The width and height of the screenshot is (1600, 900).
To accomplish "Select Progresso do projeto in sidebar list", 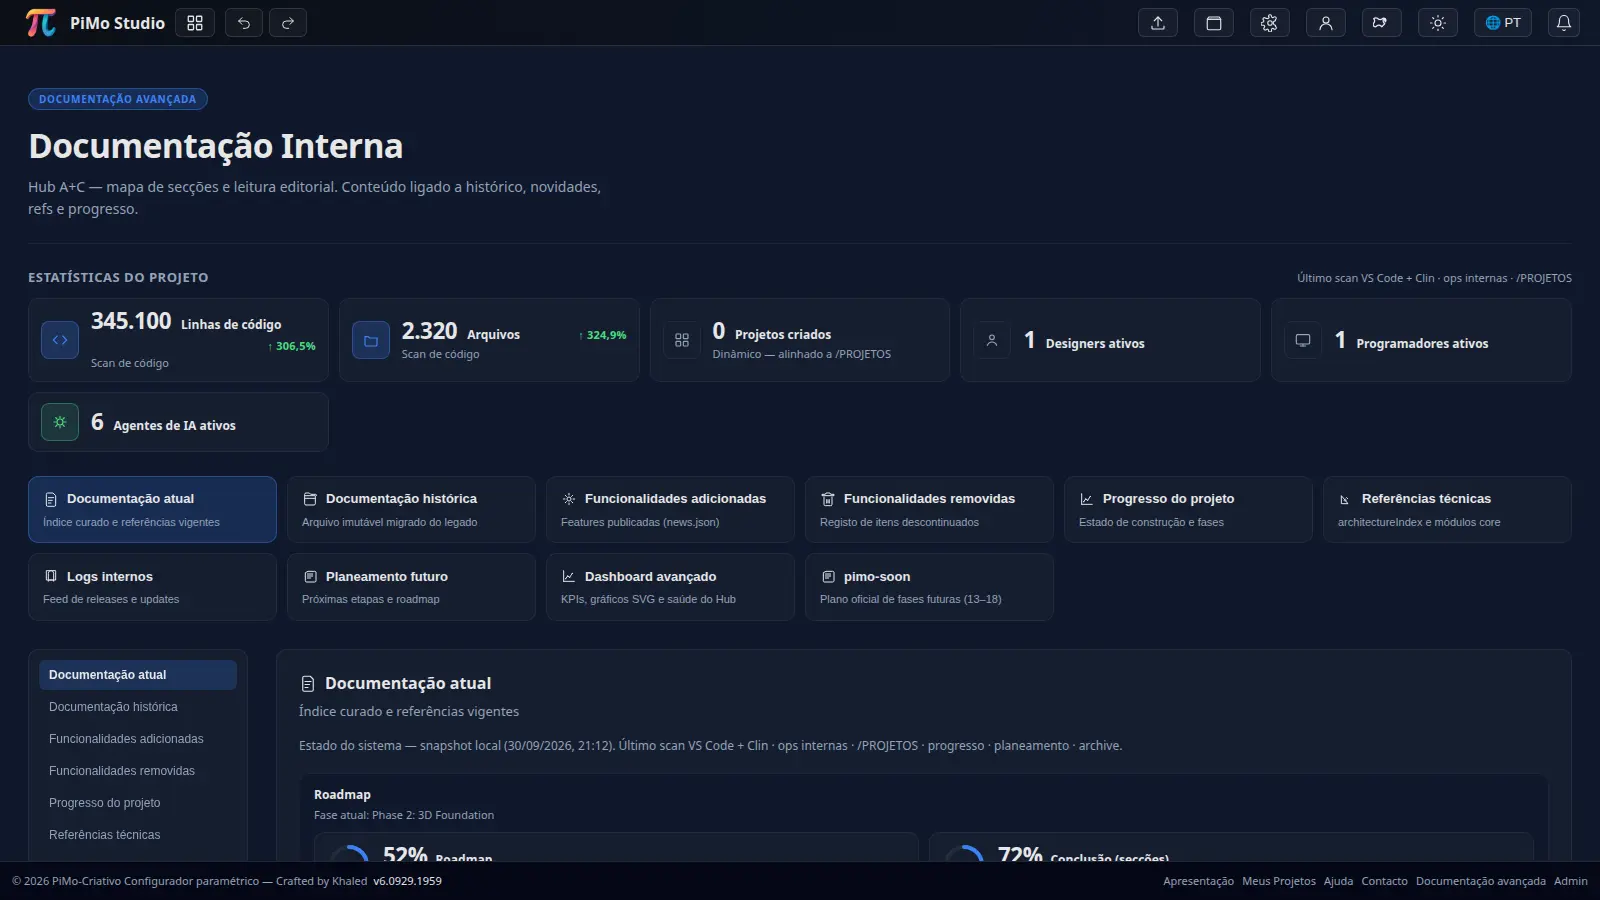I will pyautogui.click(x=138, y=803).
